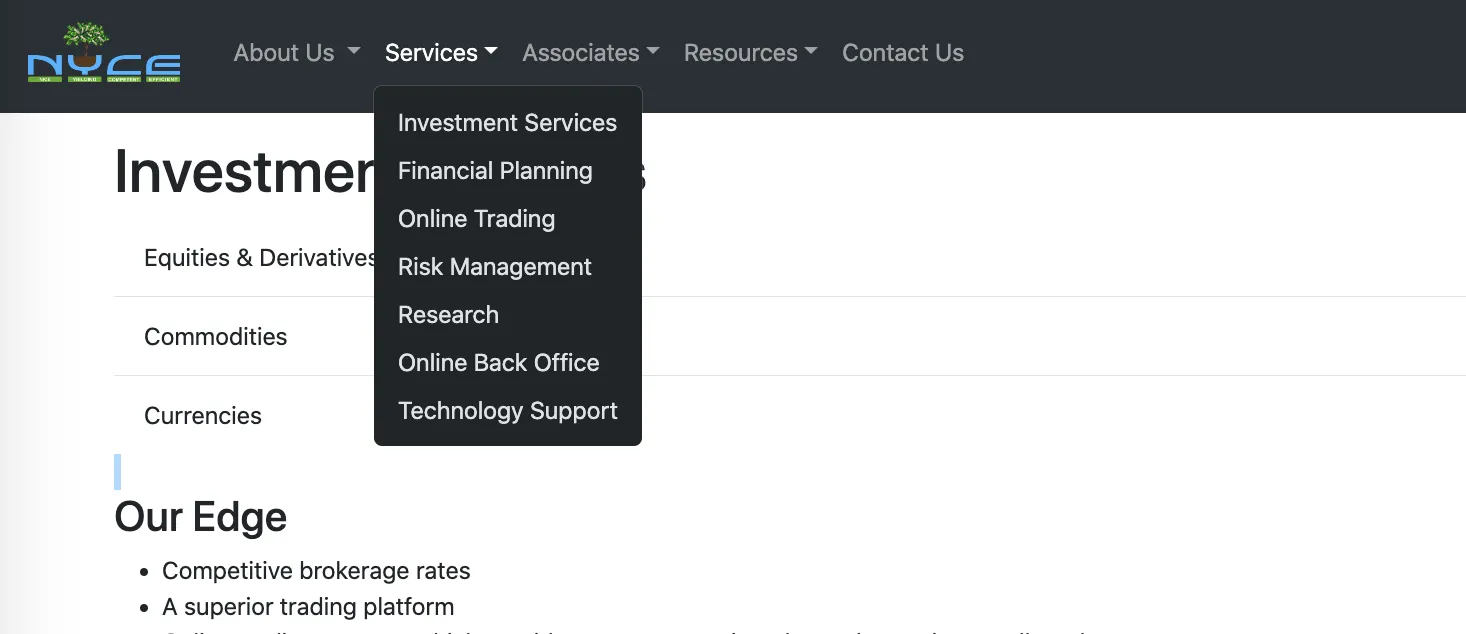The width and height of the screenshot is (1466, 634).
Task: Select Technology Support menu item
Action: point(507,411)
